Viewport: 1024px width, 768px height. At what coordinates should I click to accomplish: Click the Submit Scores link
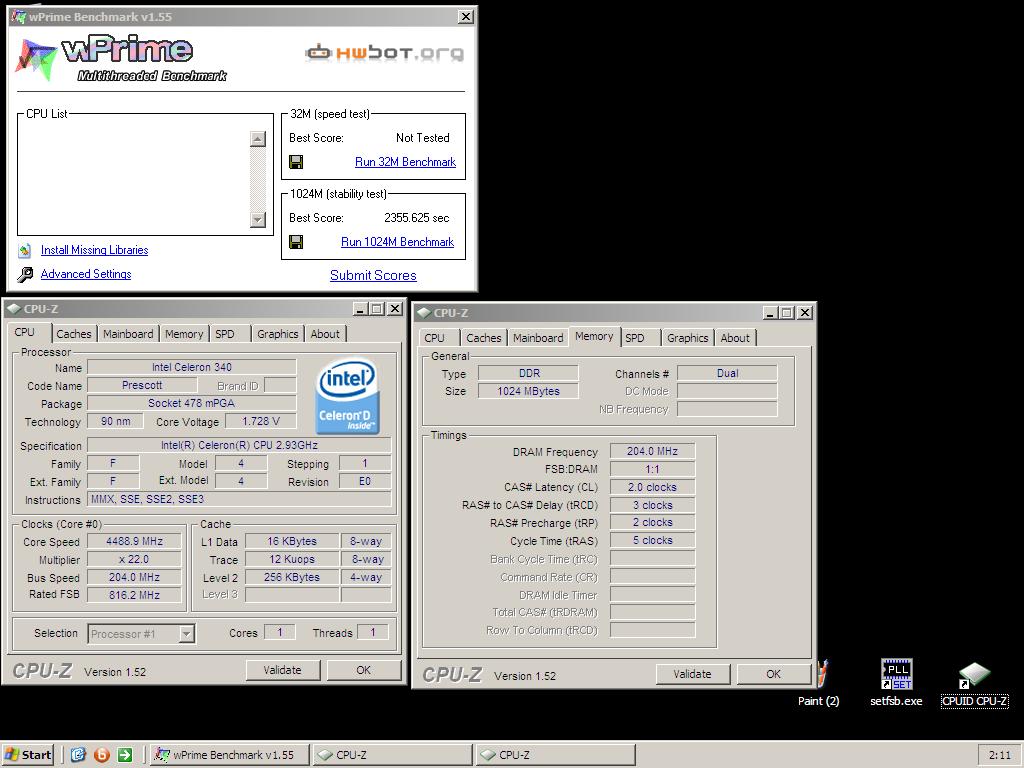coord(373,276)
